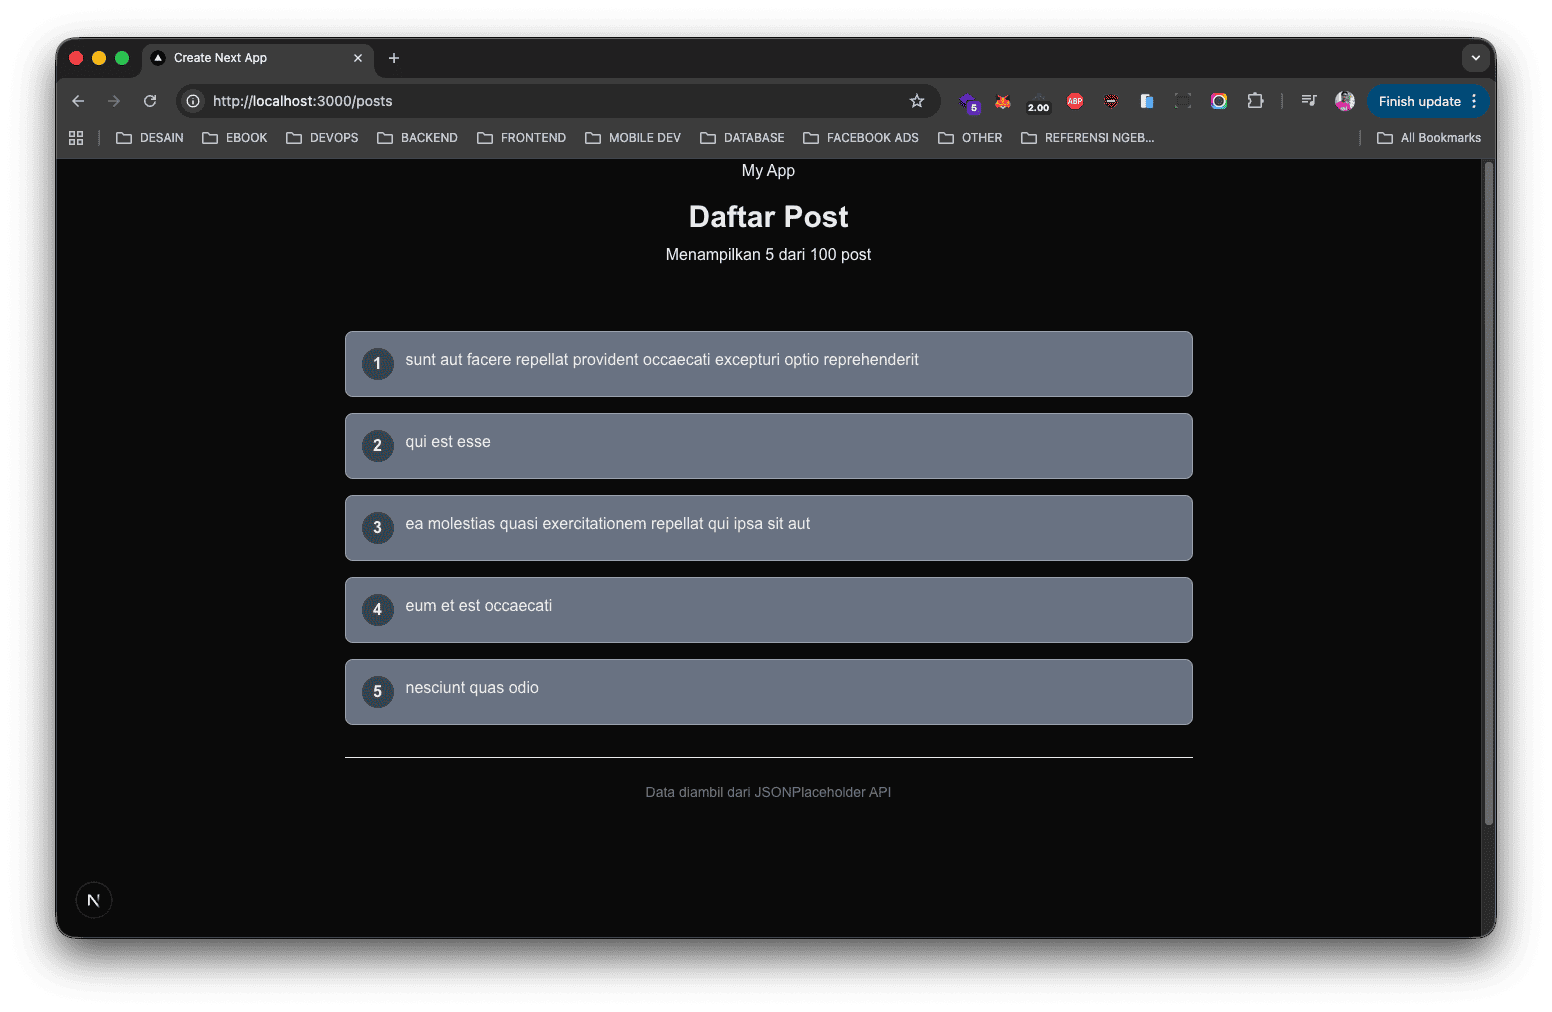
Task: Expand the tab search chevron at top right
Action: [x=1476, y=58]
